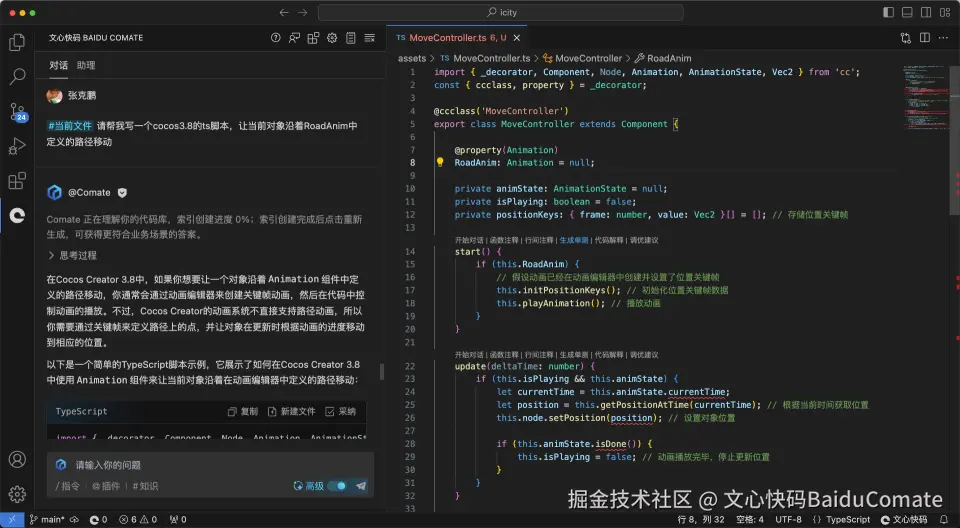Image resolution: width=960 pixels, height=528 pixels.
Task: Click the Comate panel document list icon
Action: 351,38
